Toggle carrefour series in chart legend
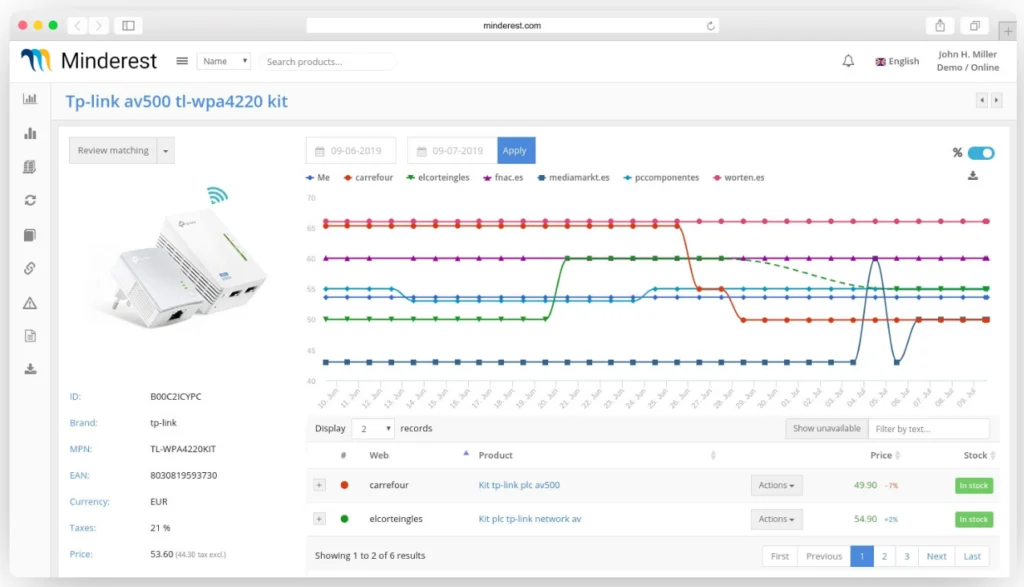1024x587 pixels. coord(368,178)
